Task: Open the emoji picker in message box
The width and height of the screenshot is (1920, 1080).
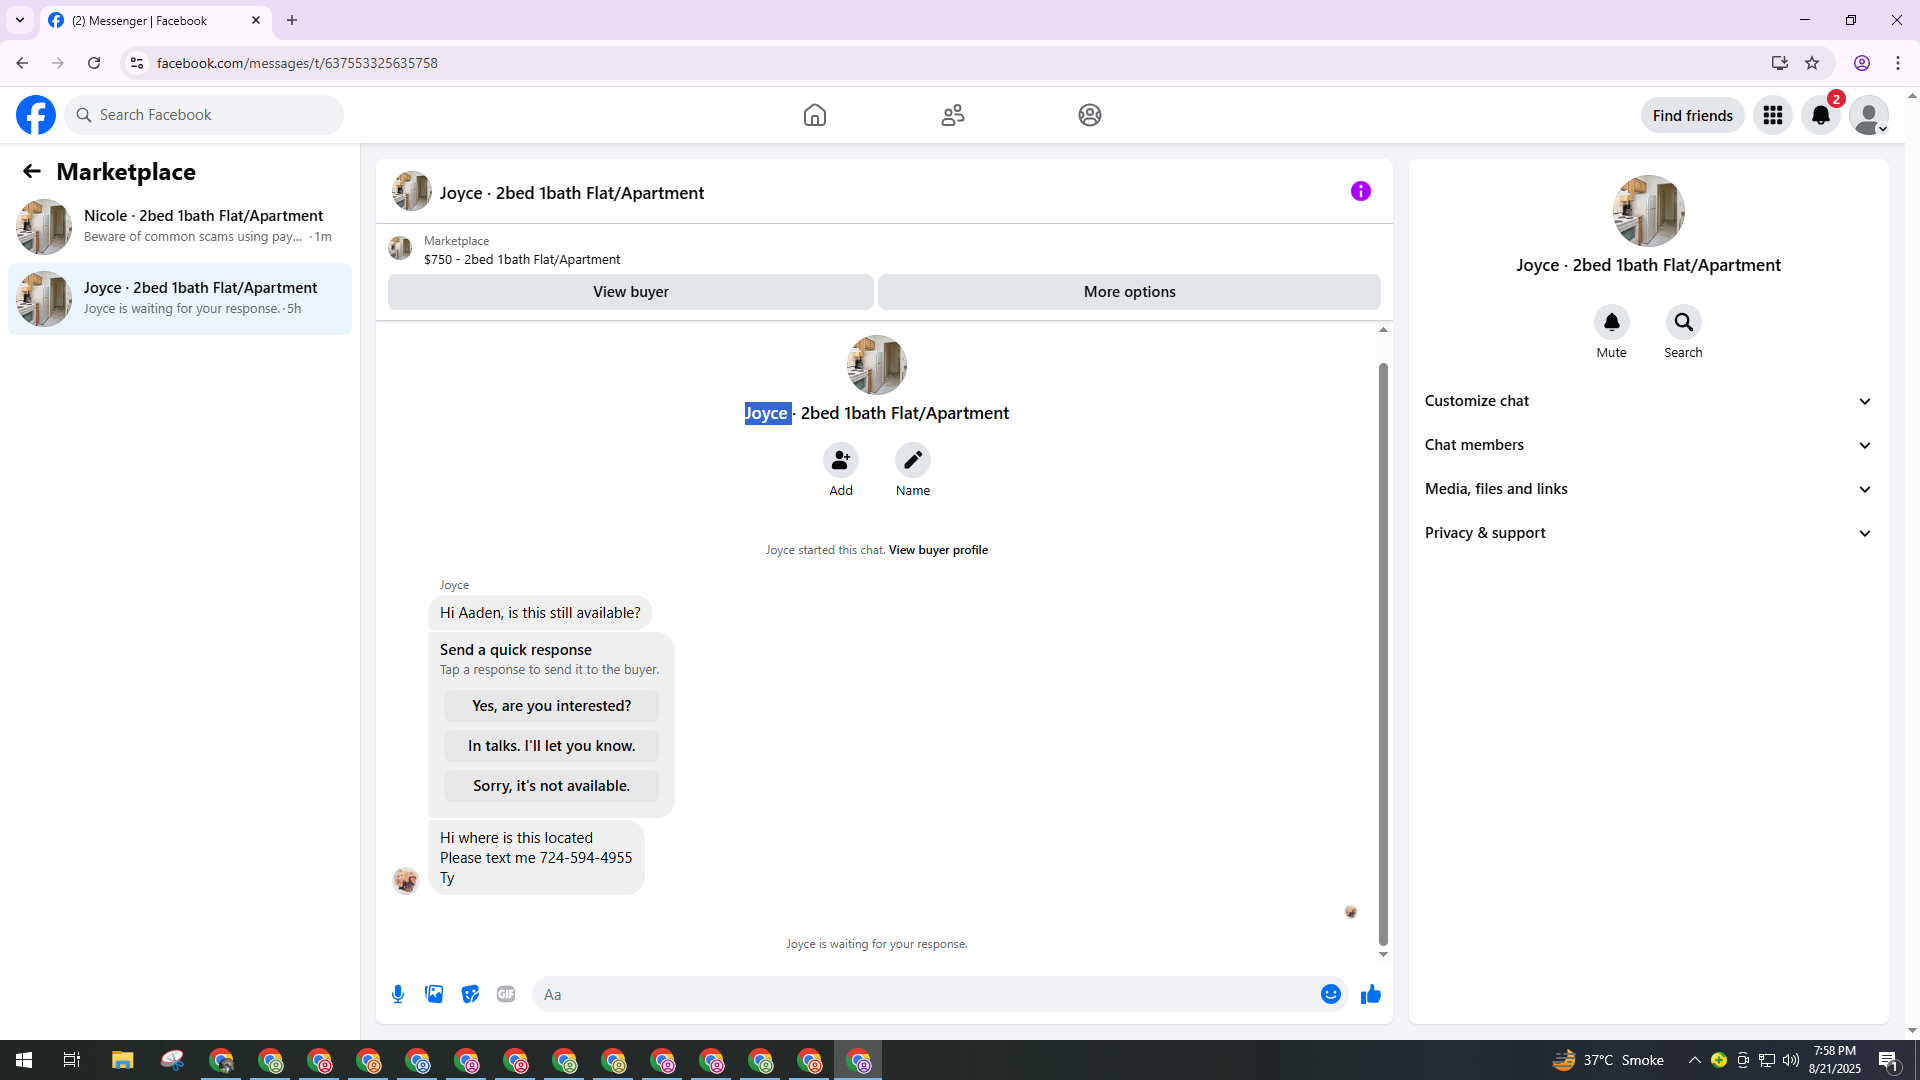Action: pyautogui.click(x=1330, y=994)
